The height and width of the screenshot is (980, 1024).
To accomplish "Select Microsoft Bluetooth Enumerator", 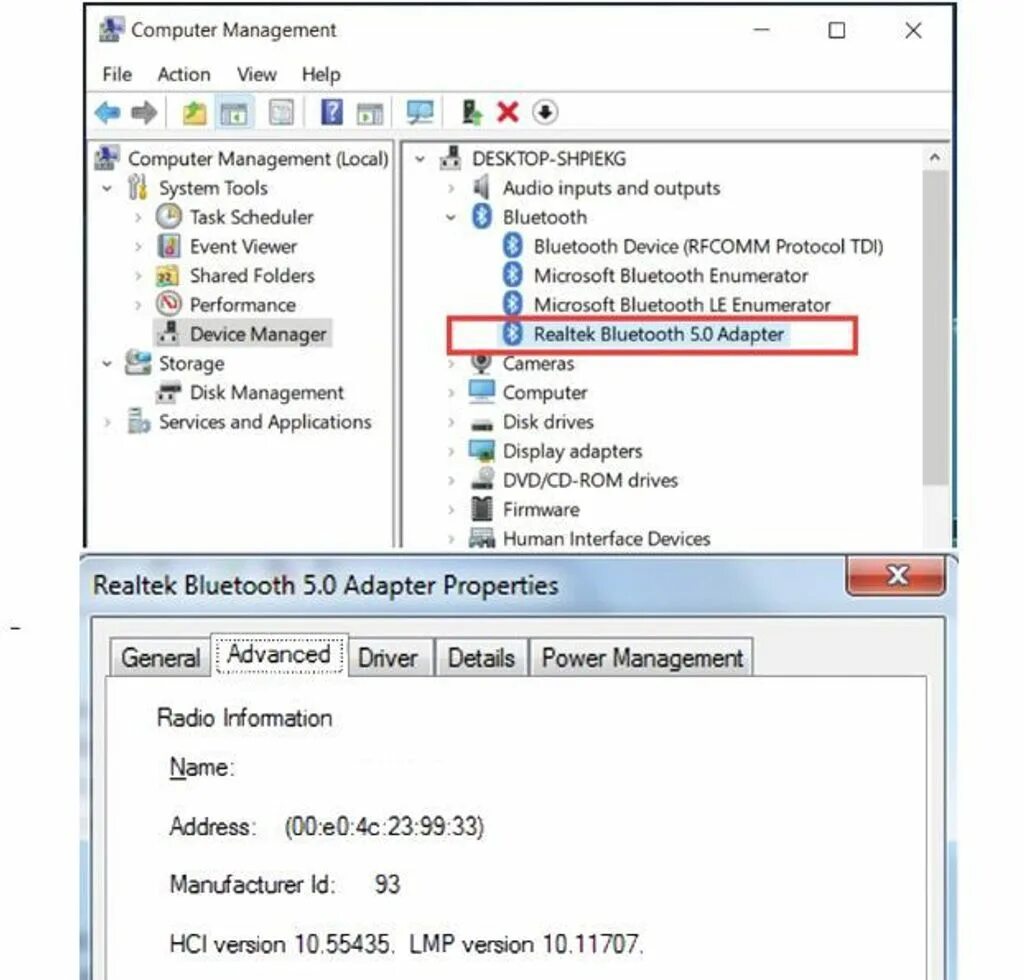I will click(x=670, y=276).
